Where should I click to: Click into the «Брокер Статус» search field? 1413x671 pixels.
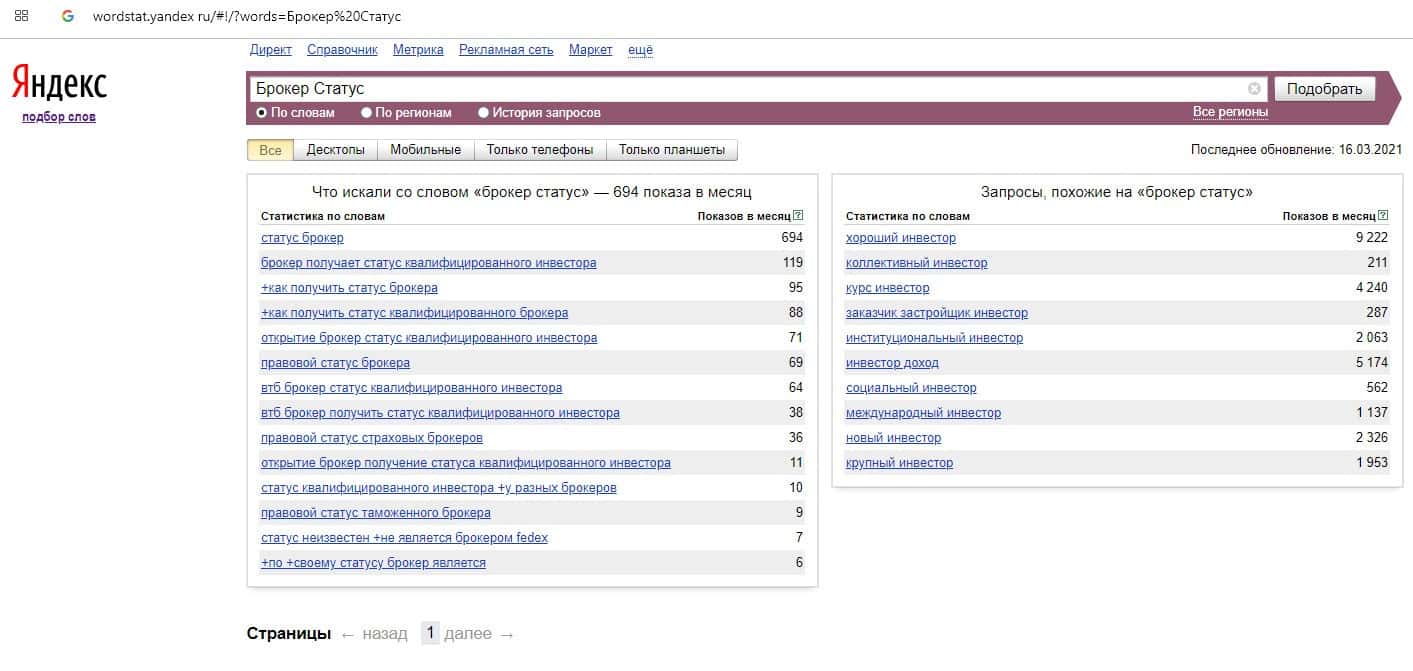[740, 89]
